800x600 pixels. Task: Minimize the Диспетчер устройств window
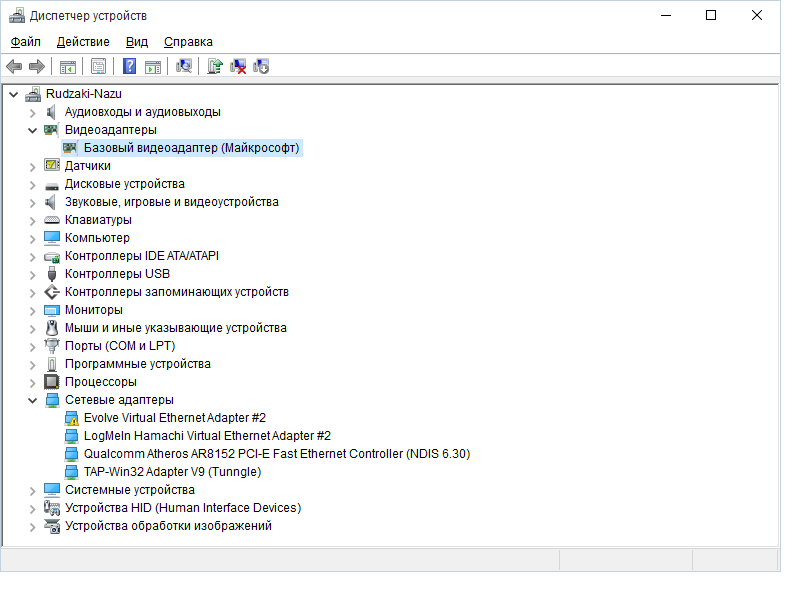click(x=665, y=15)
